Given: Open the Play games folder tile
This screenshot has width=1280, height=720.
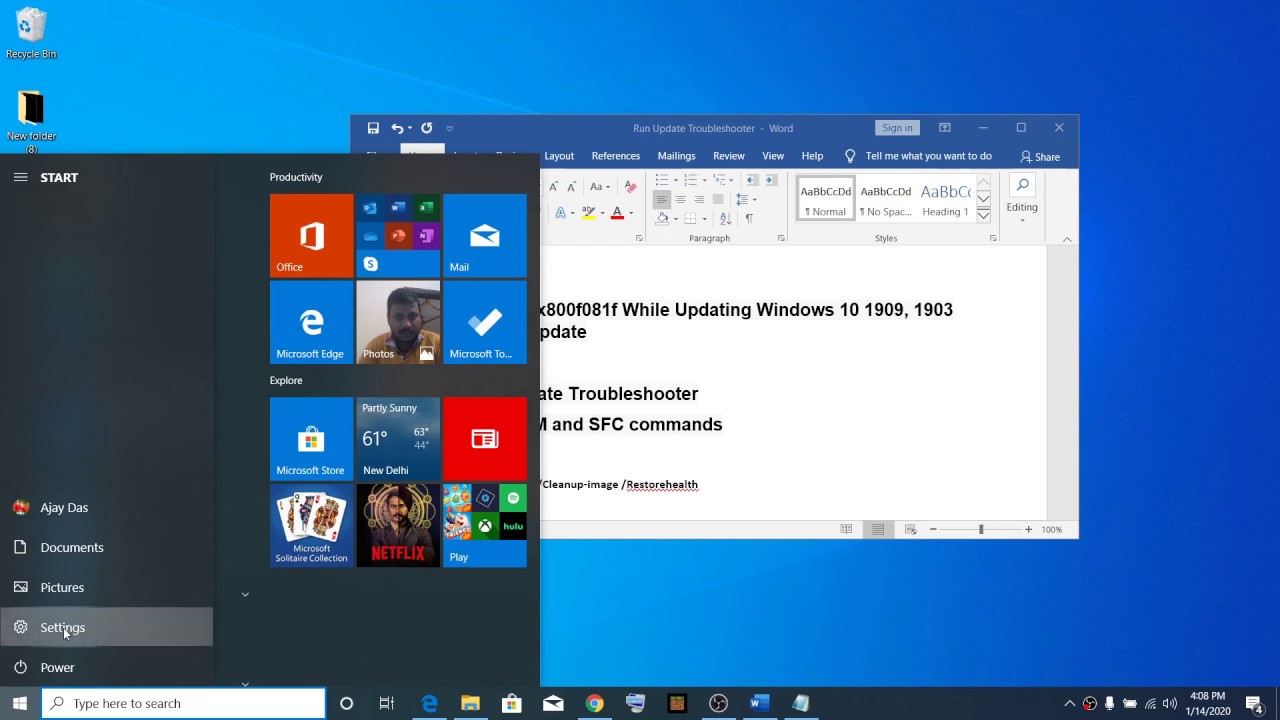Looking at the screenshot, I should [484, 526].
